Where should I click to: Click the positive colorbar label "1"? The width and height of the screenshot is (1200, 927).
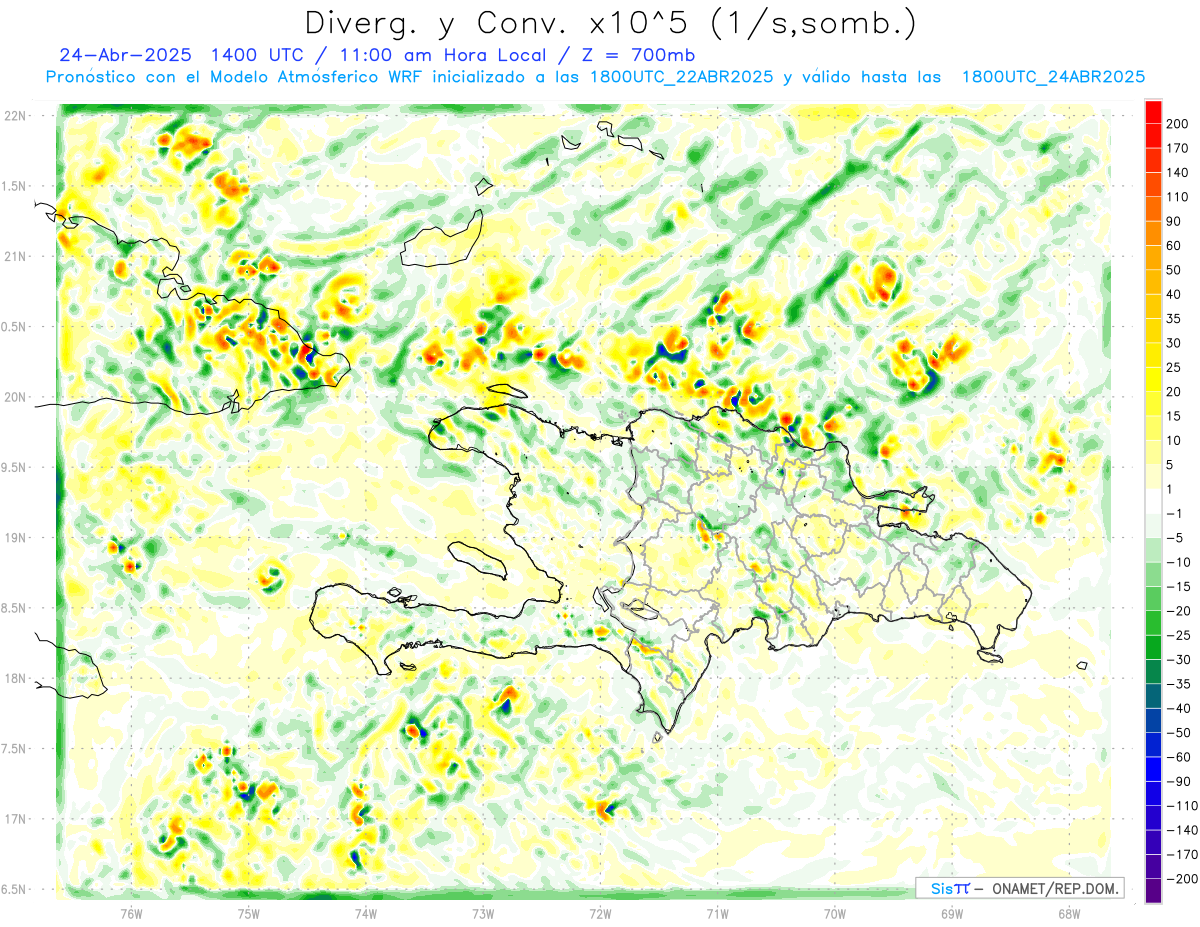(x=1170, y=489)
